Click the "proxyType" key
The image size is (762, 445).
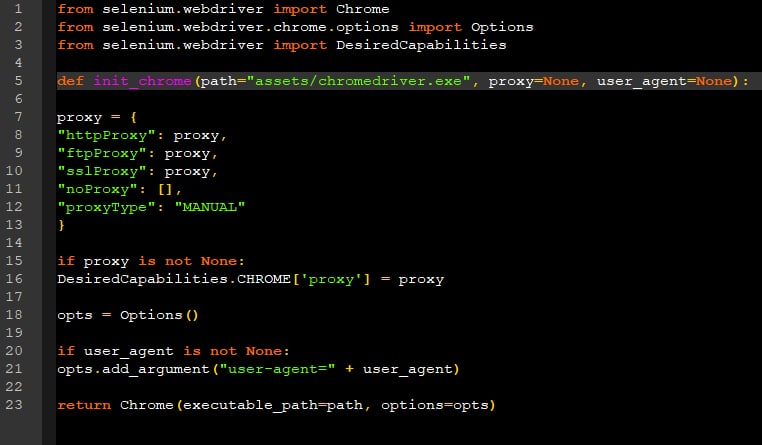(106, 207)
